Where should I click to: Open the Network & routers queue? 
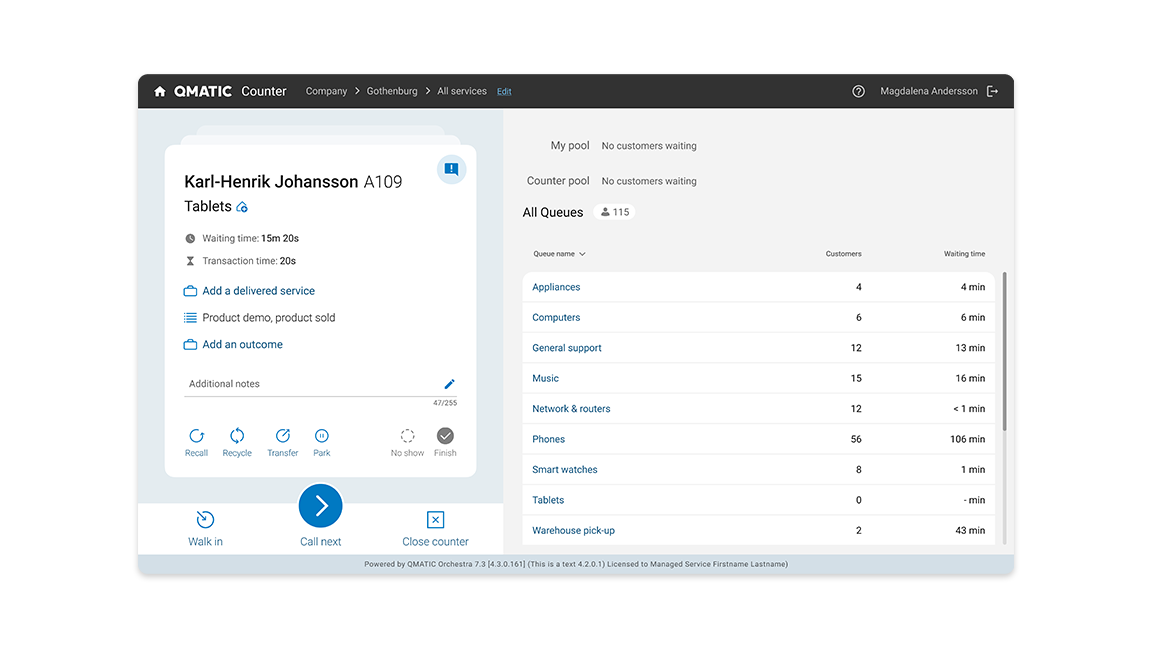pyautogui.click(x=571, y=408)
